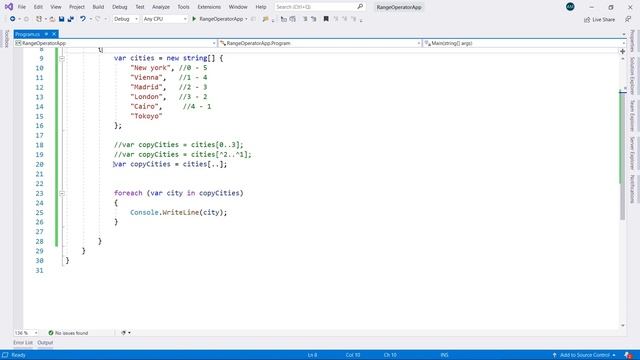Screen dimensions: 640x360
Task: Open the Toolbox side panel
Action: click(6, 39)
